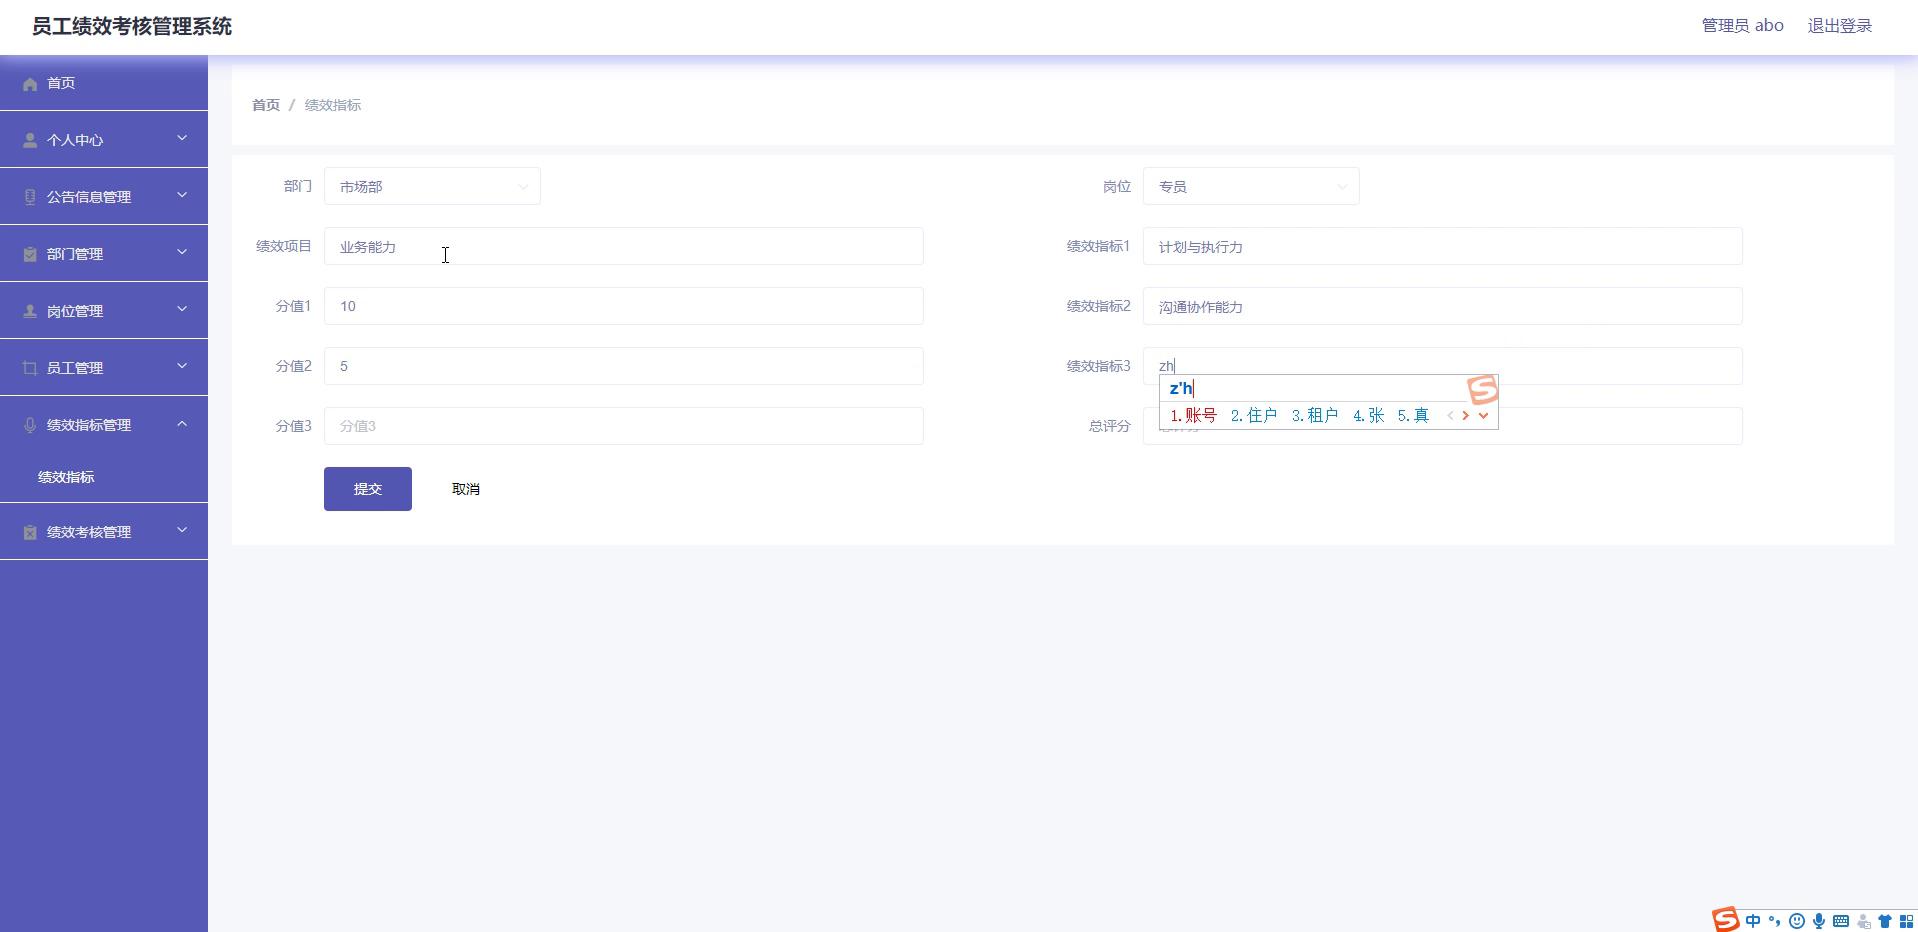Go to 首页 in the sidebar

pyautogui.click(x=61, y=83)
